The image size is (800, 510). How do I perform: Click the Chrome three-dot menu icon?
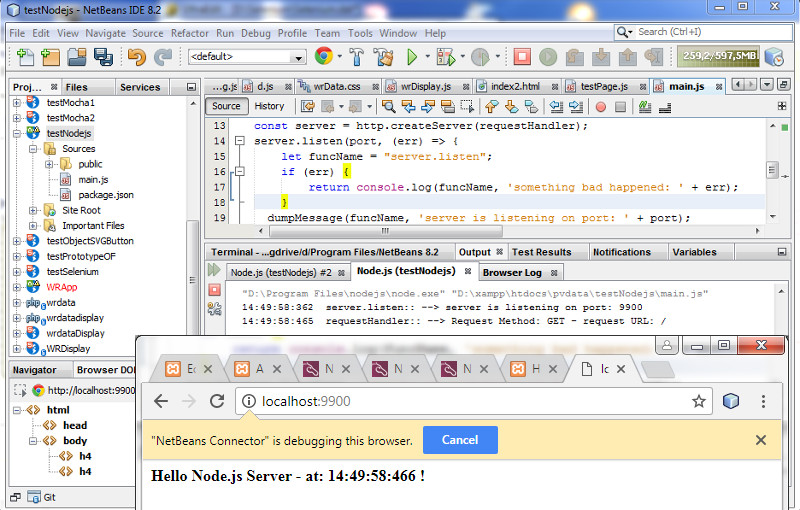coord(763,401)
